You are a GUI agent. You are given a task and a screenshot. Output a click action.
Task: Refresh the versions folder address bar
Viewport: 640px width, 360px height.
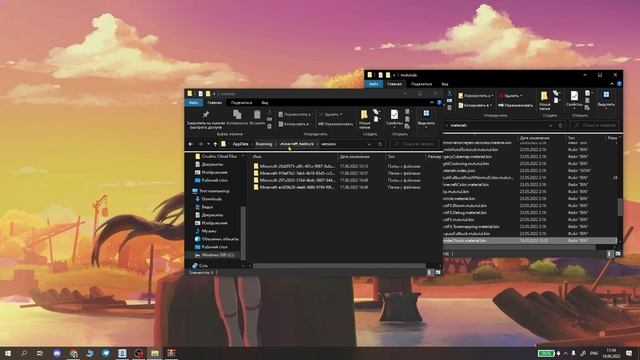[380, 144]
